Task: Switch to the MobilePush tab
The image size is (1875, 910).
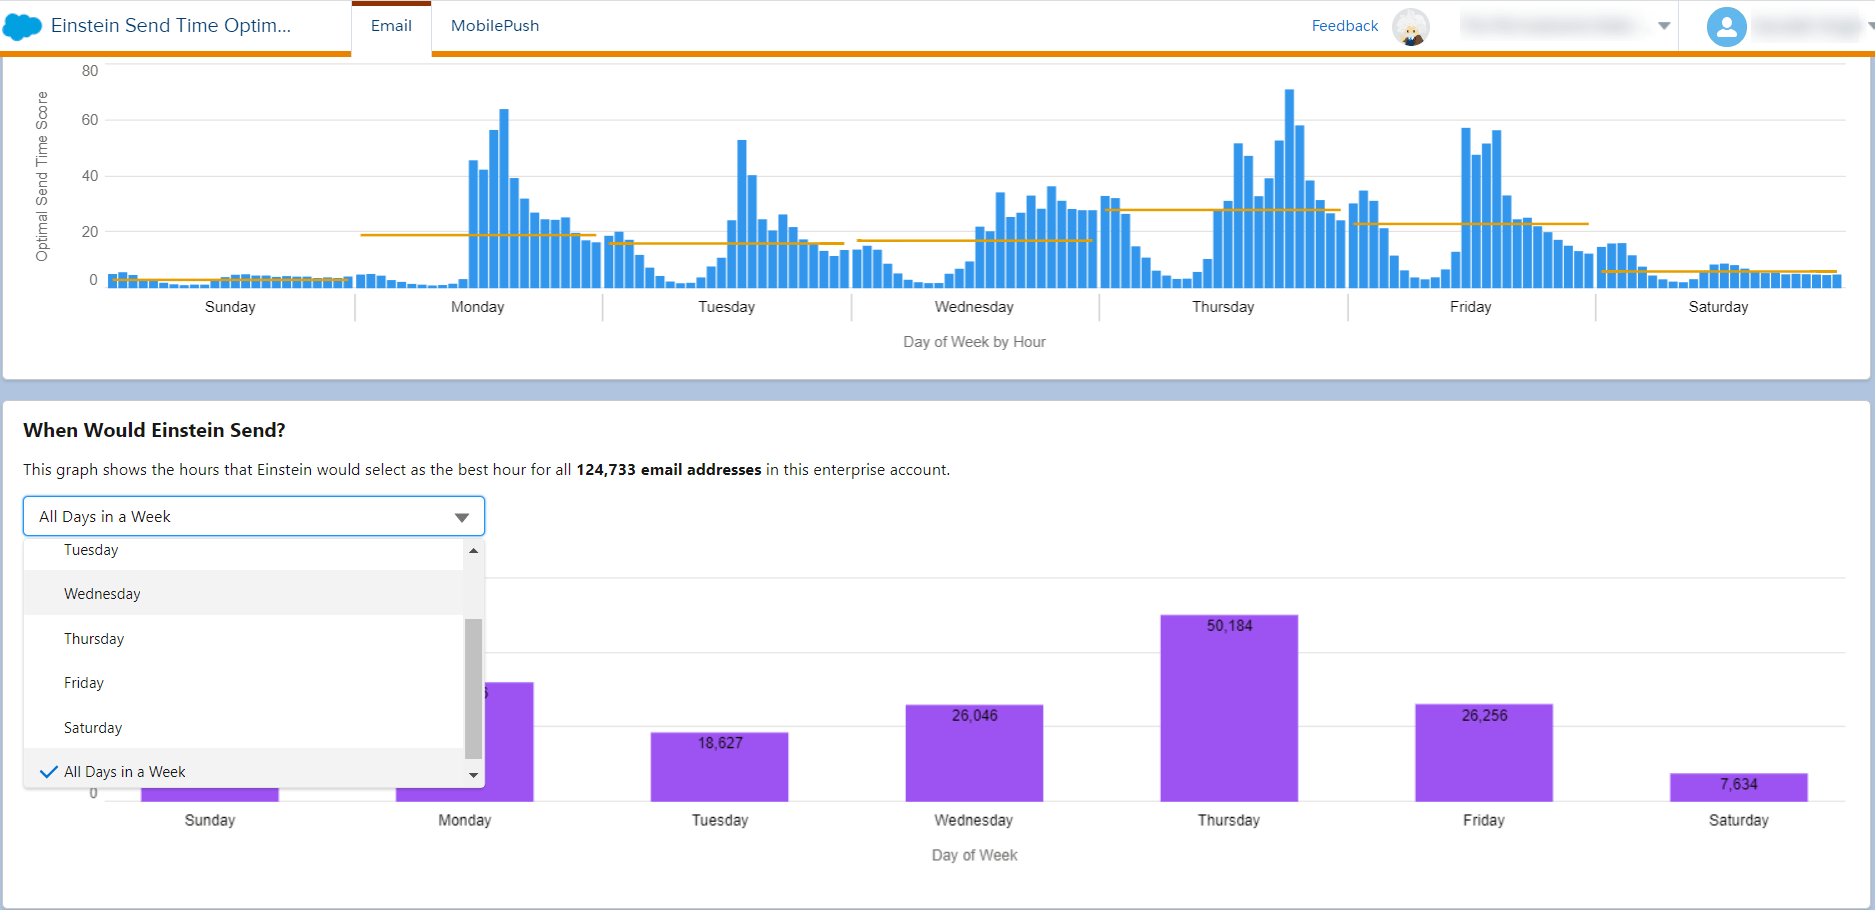Action: pyautogui.click(x=495, y=26)
